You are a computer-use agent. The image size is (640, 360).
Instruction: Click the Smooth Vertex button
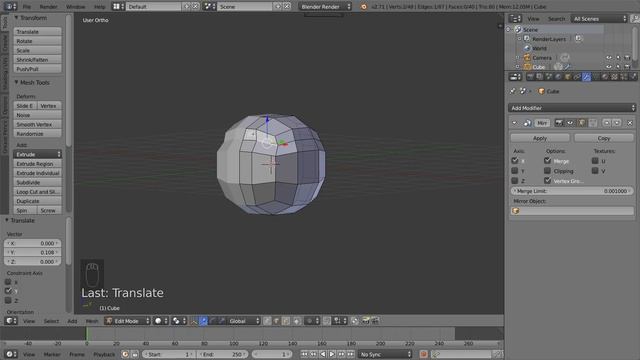(x=38, y=124)
